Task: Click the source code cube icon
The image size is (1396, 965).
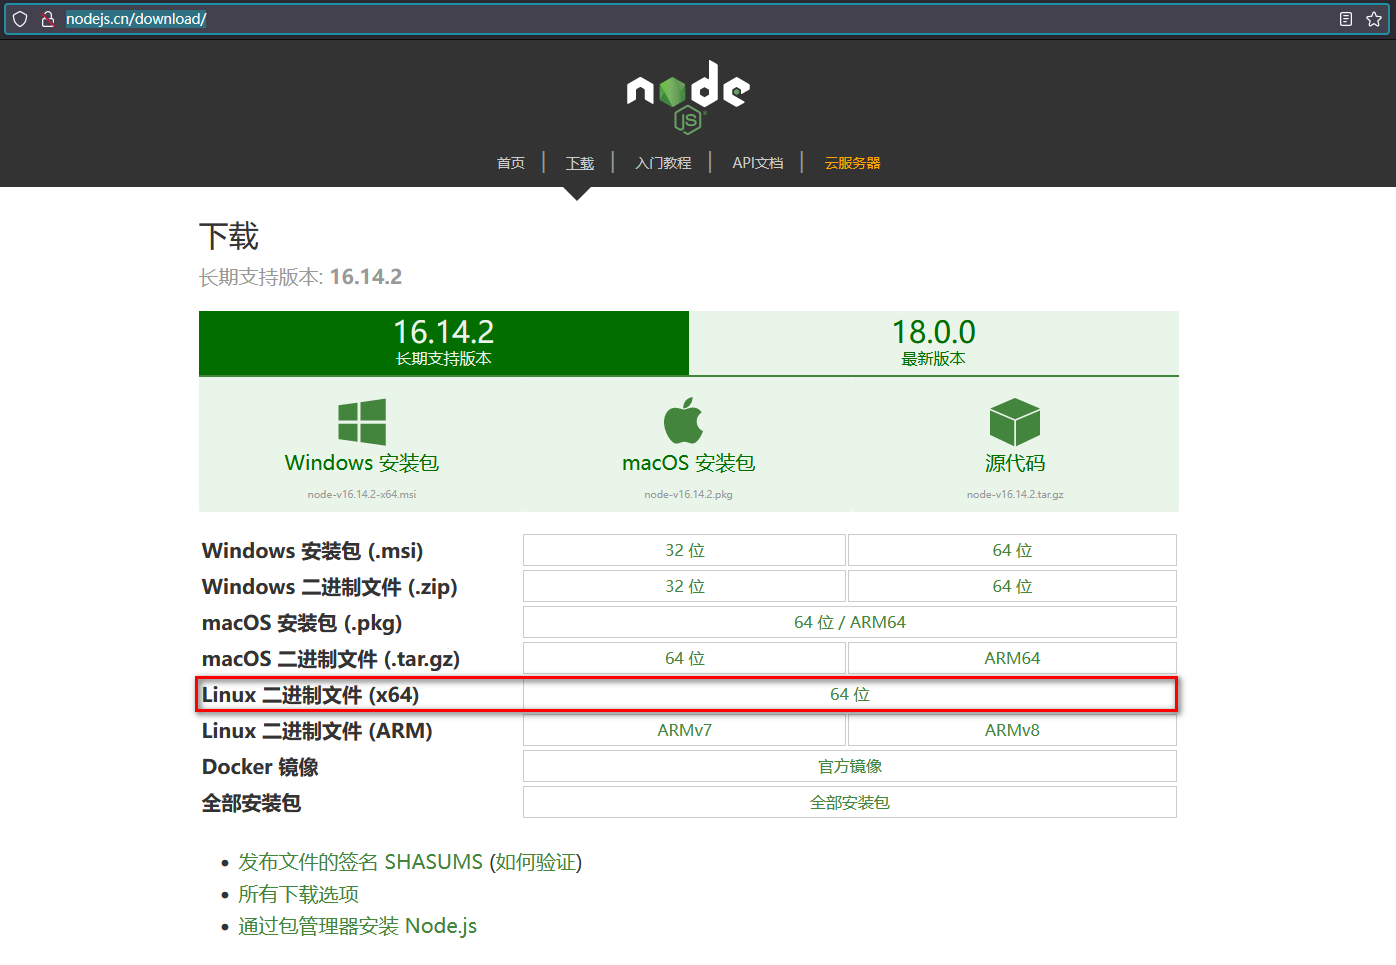Action: coord(1015,421)
